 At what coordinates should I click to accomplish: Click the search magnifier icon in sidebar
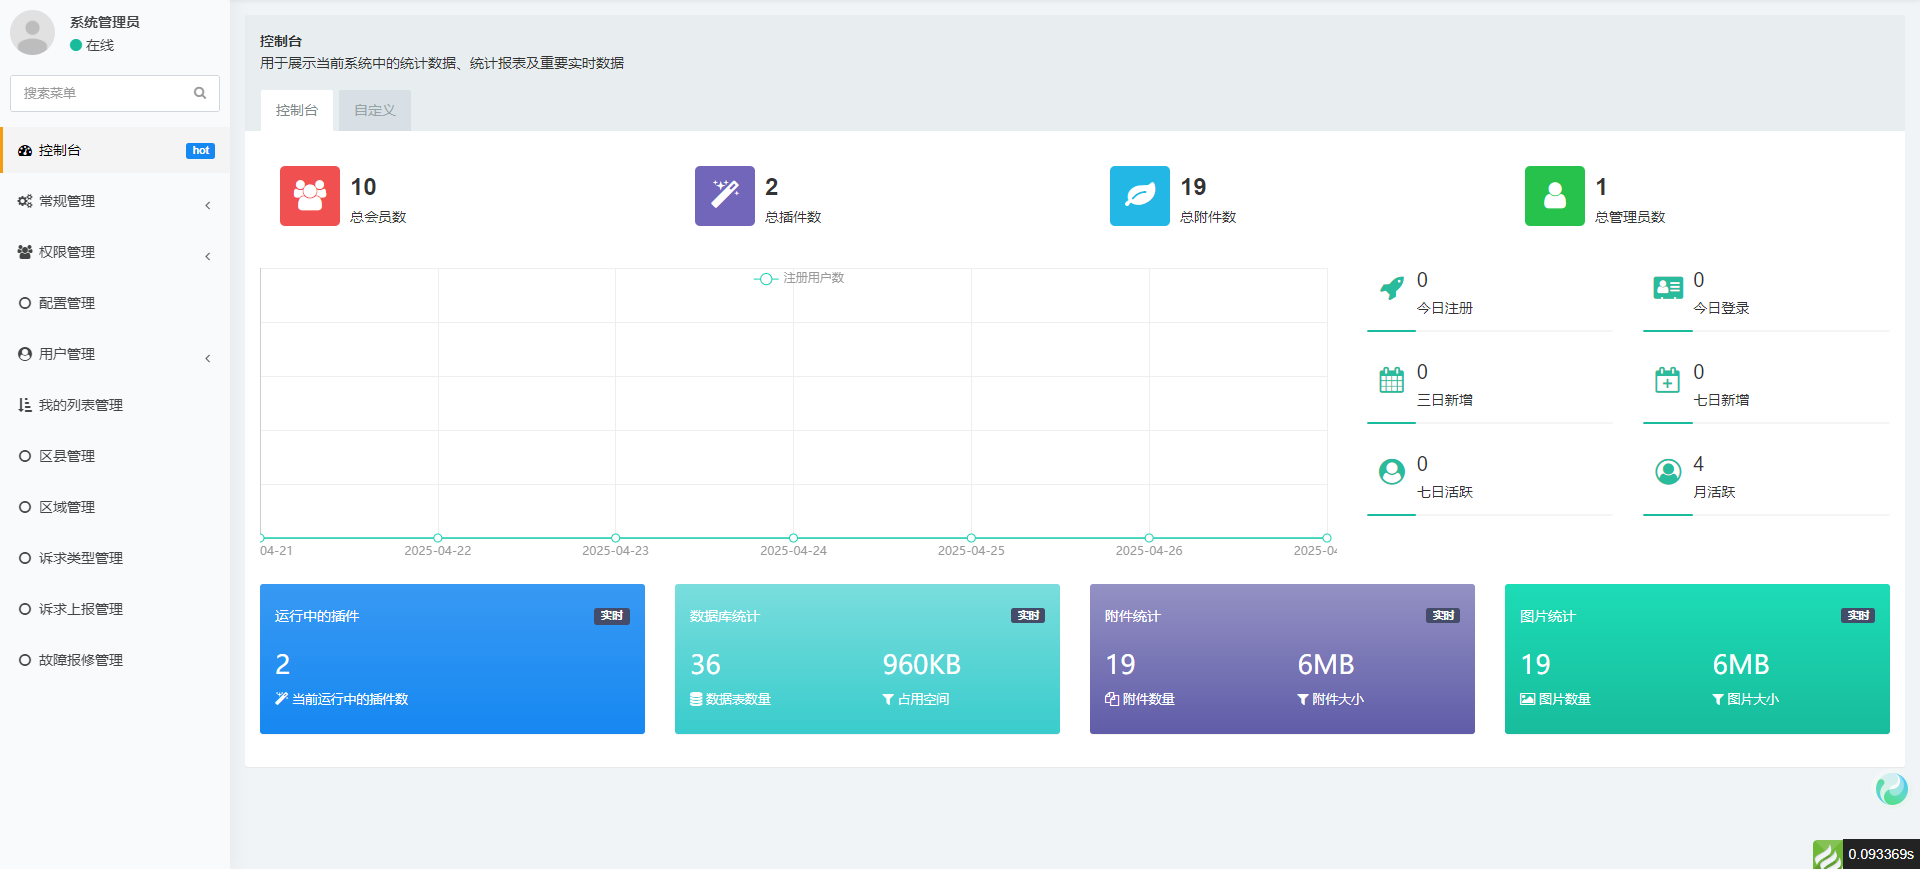point(200,93)
